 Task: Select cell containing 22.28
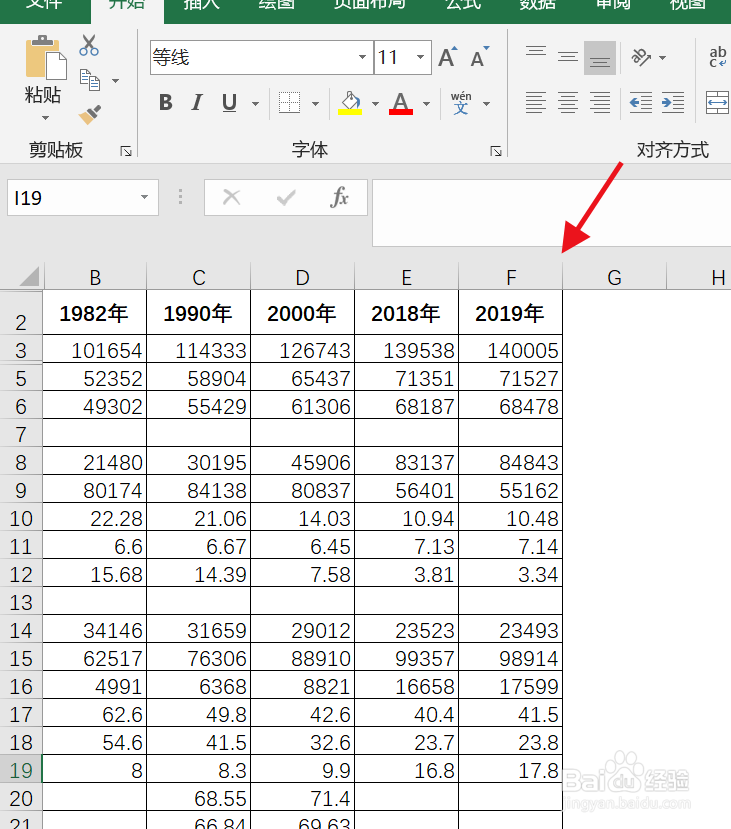95,517
